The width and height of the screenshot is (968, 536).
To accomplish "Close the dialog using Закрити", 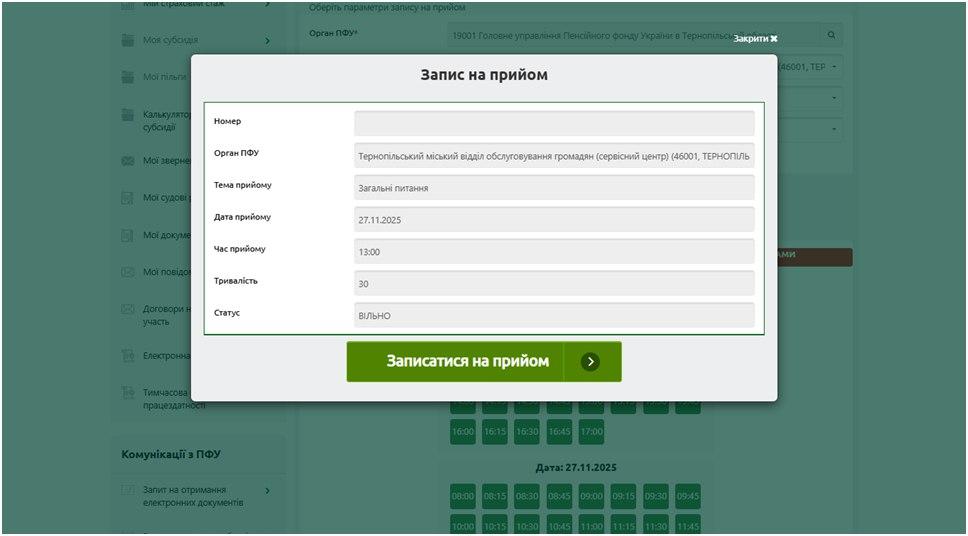I will [x=755, y=39].
